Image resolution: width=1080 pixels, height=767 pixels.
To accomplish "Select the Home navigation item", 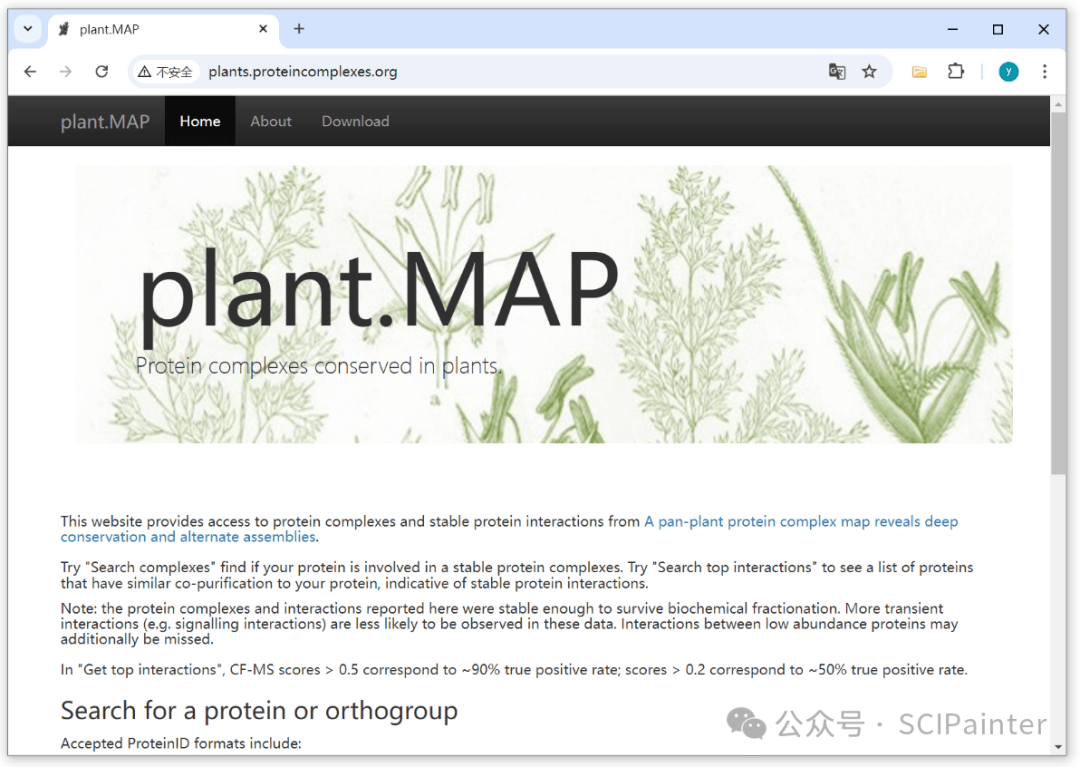I will 199,121.
